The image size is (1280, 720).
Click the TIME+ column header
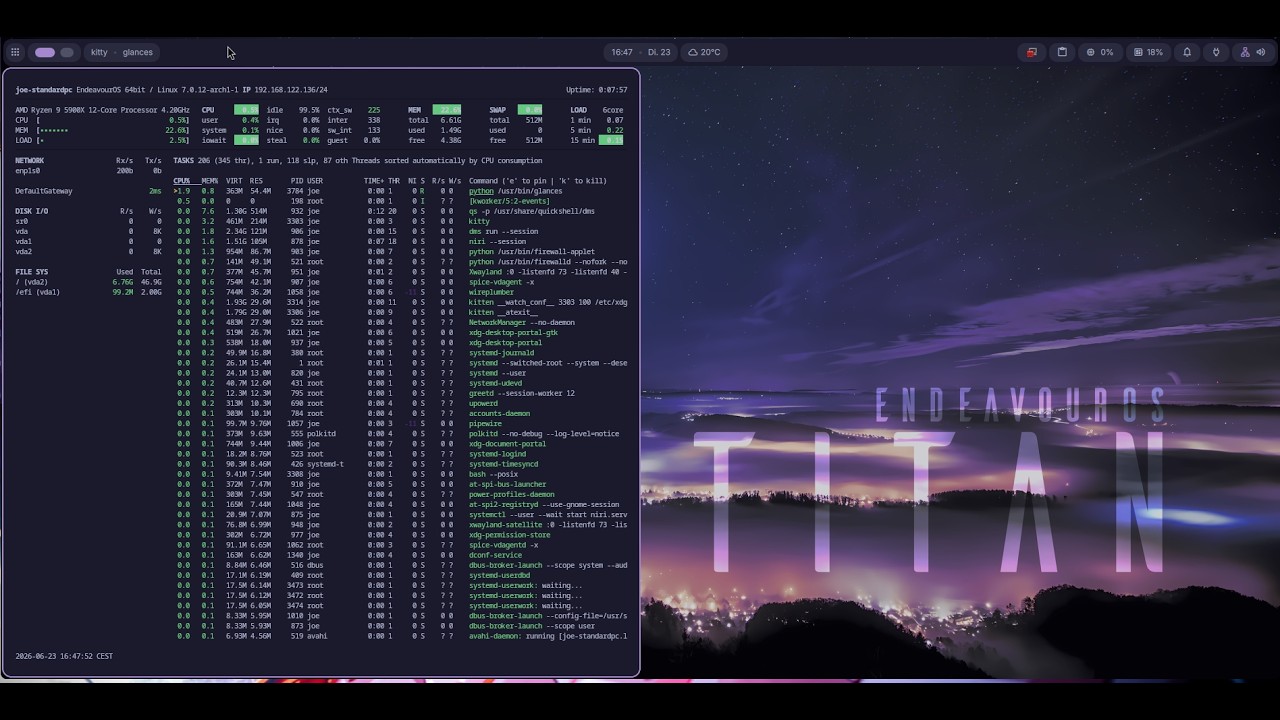pos(374,181)
